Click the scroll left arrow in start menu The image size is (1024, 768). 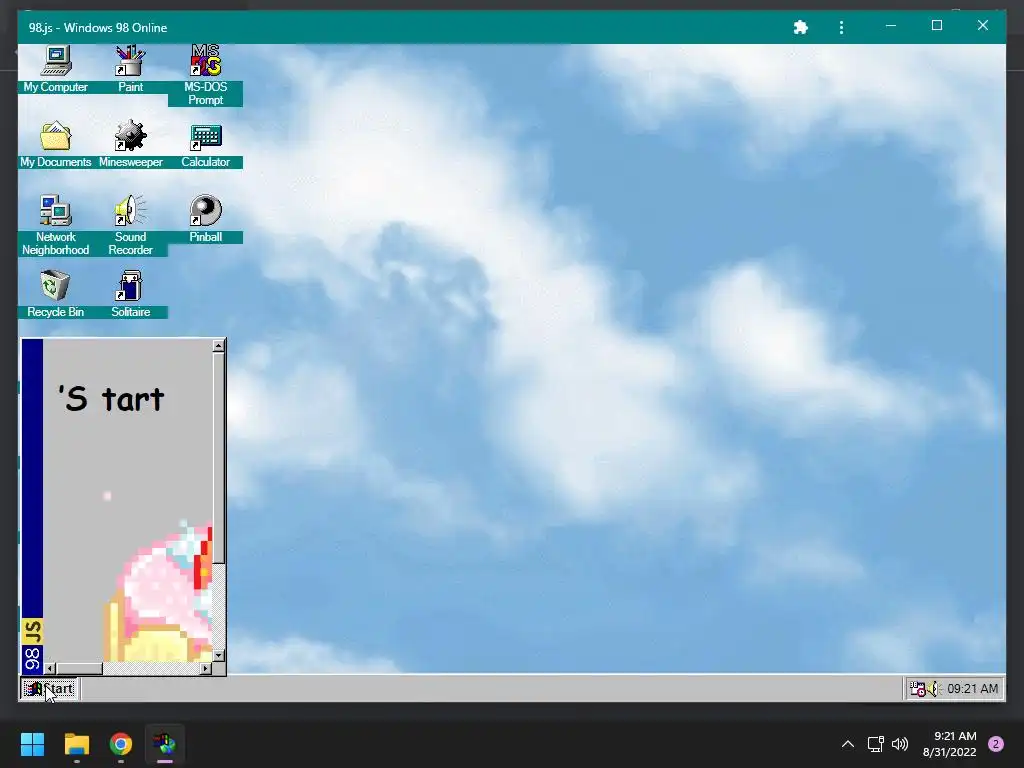click(50, 668)
